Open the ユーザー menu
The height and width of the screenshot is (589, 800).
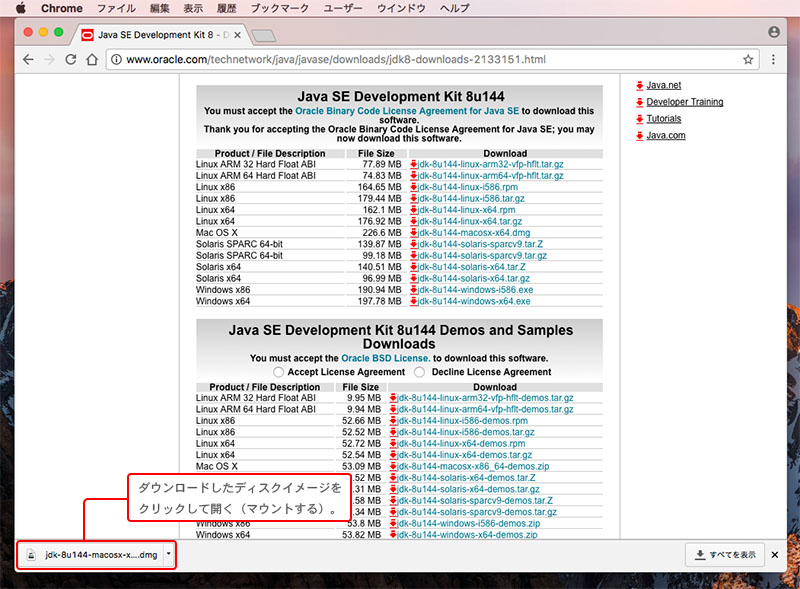pyautogui.click(x=343, y=8)
